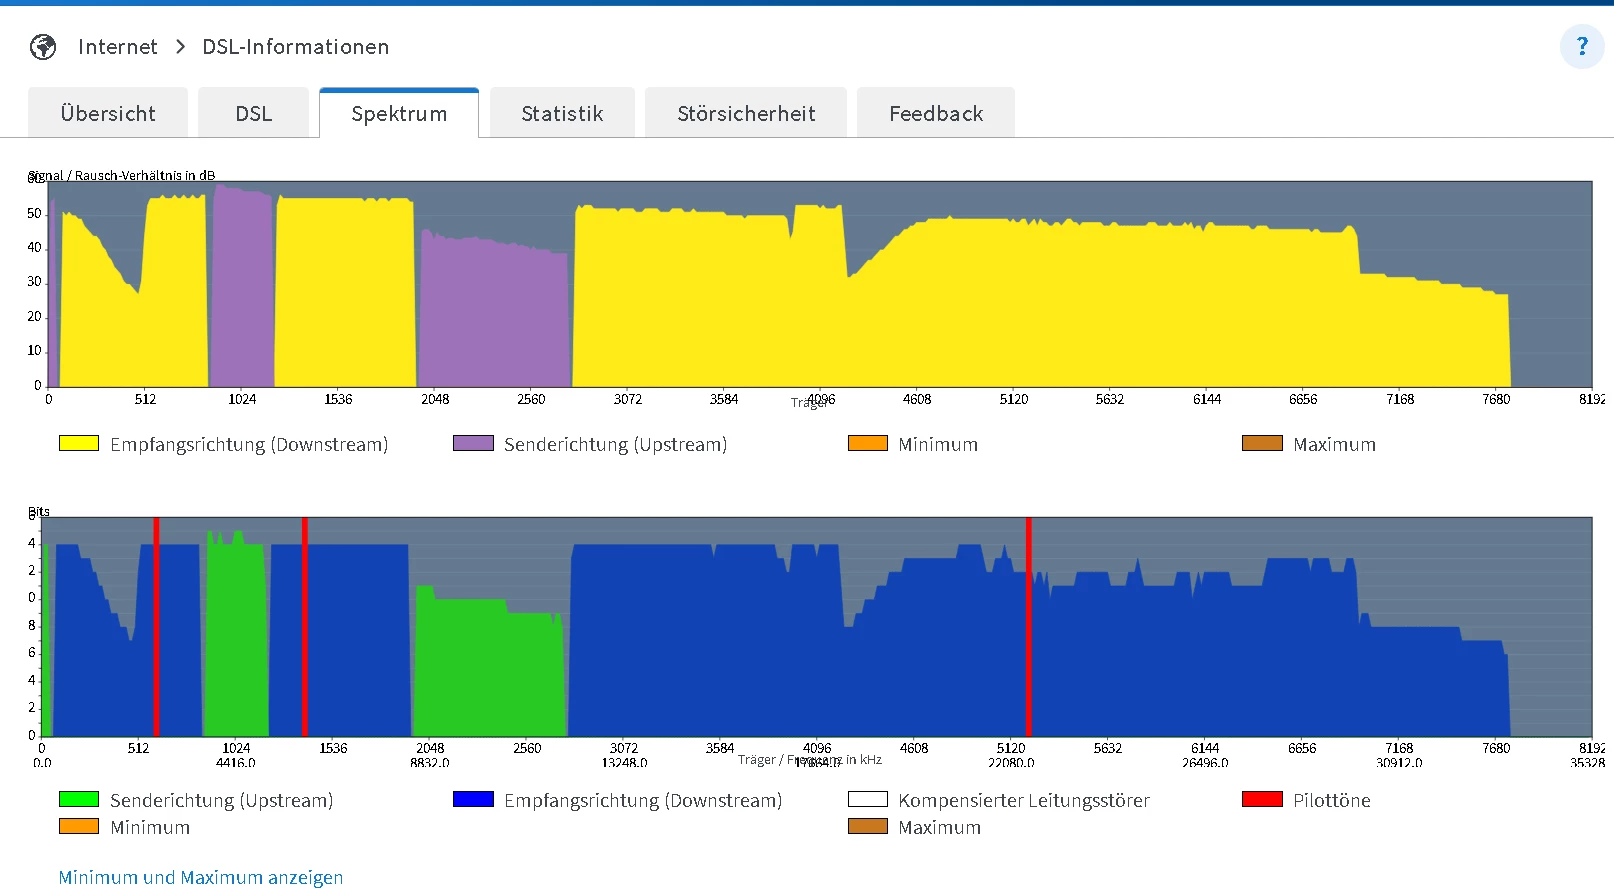Viewport: 1614px width, 896px height.
Task: Switch to the Störsicherheit tab
Action: click(x=746, y=114)
